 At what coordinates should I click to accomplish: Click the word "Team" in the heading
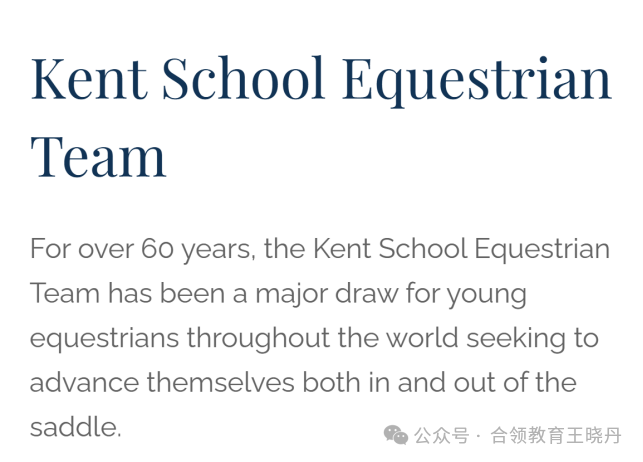coord(98,157)
